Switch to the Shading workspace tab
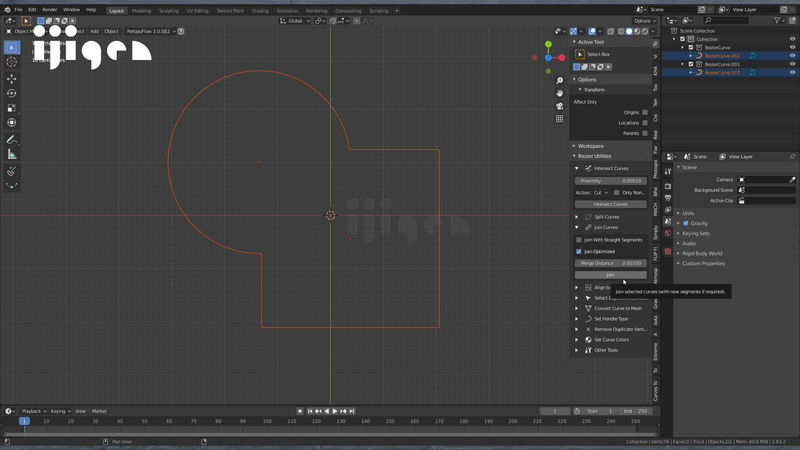Image resolution: width=800 pixels, height=450 pixels. 260,11
